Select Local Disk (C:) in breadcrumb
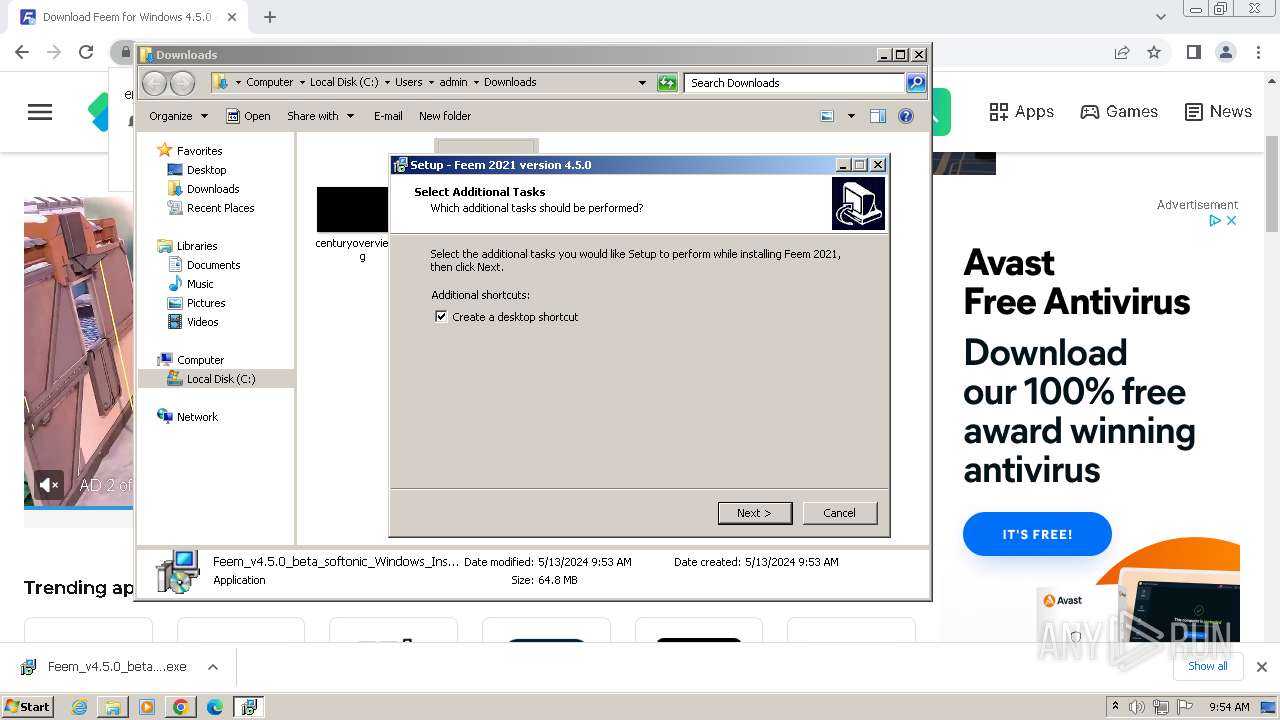 click(344, 82)
